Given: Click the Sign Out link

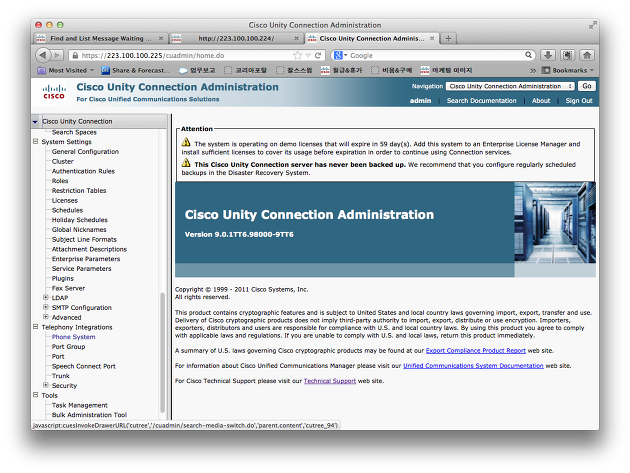Looking at the screenshot, I should click(x=579, y=100).
